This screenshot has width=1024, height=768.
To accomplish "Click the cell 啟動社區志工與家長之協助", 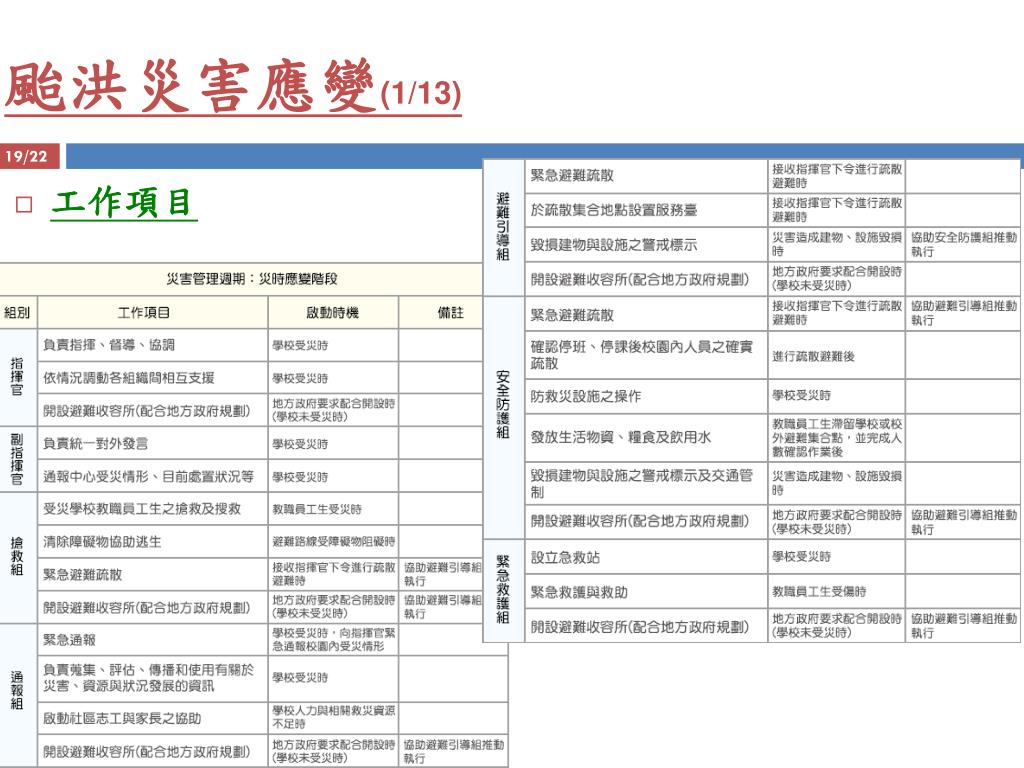I will (153, 718).
